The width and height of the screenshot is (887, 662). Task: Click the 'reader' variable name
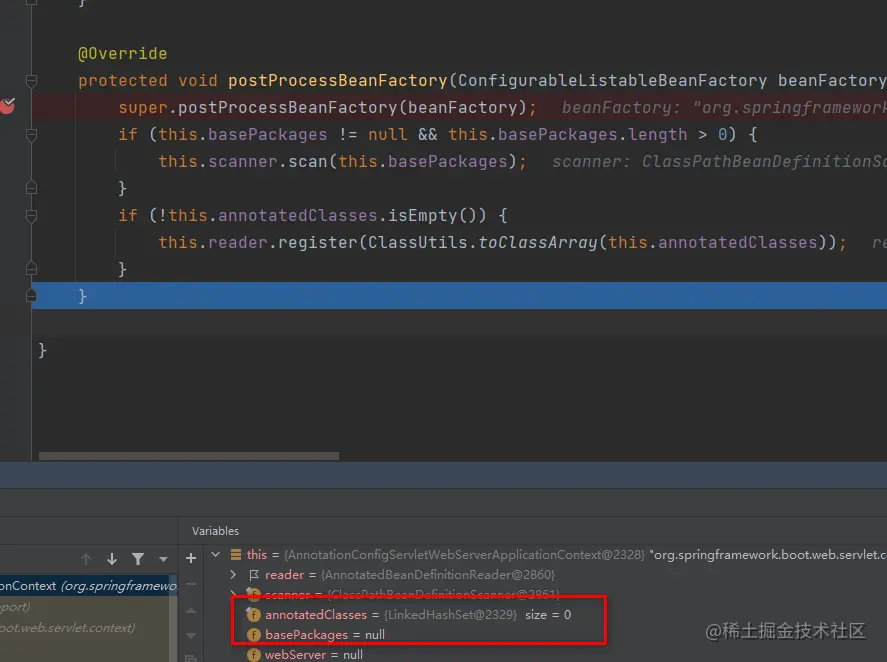point(285,574)
